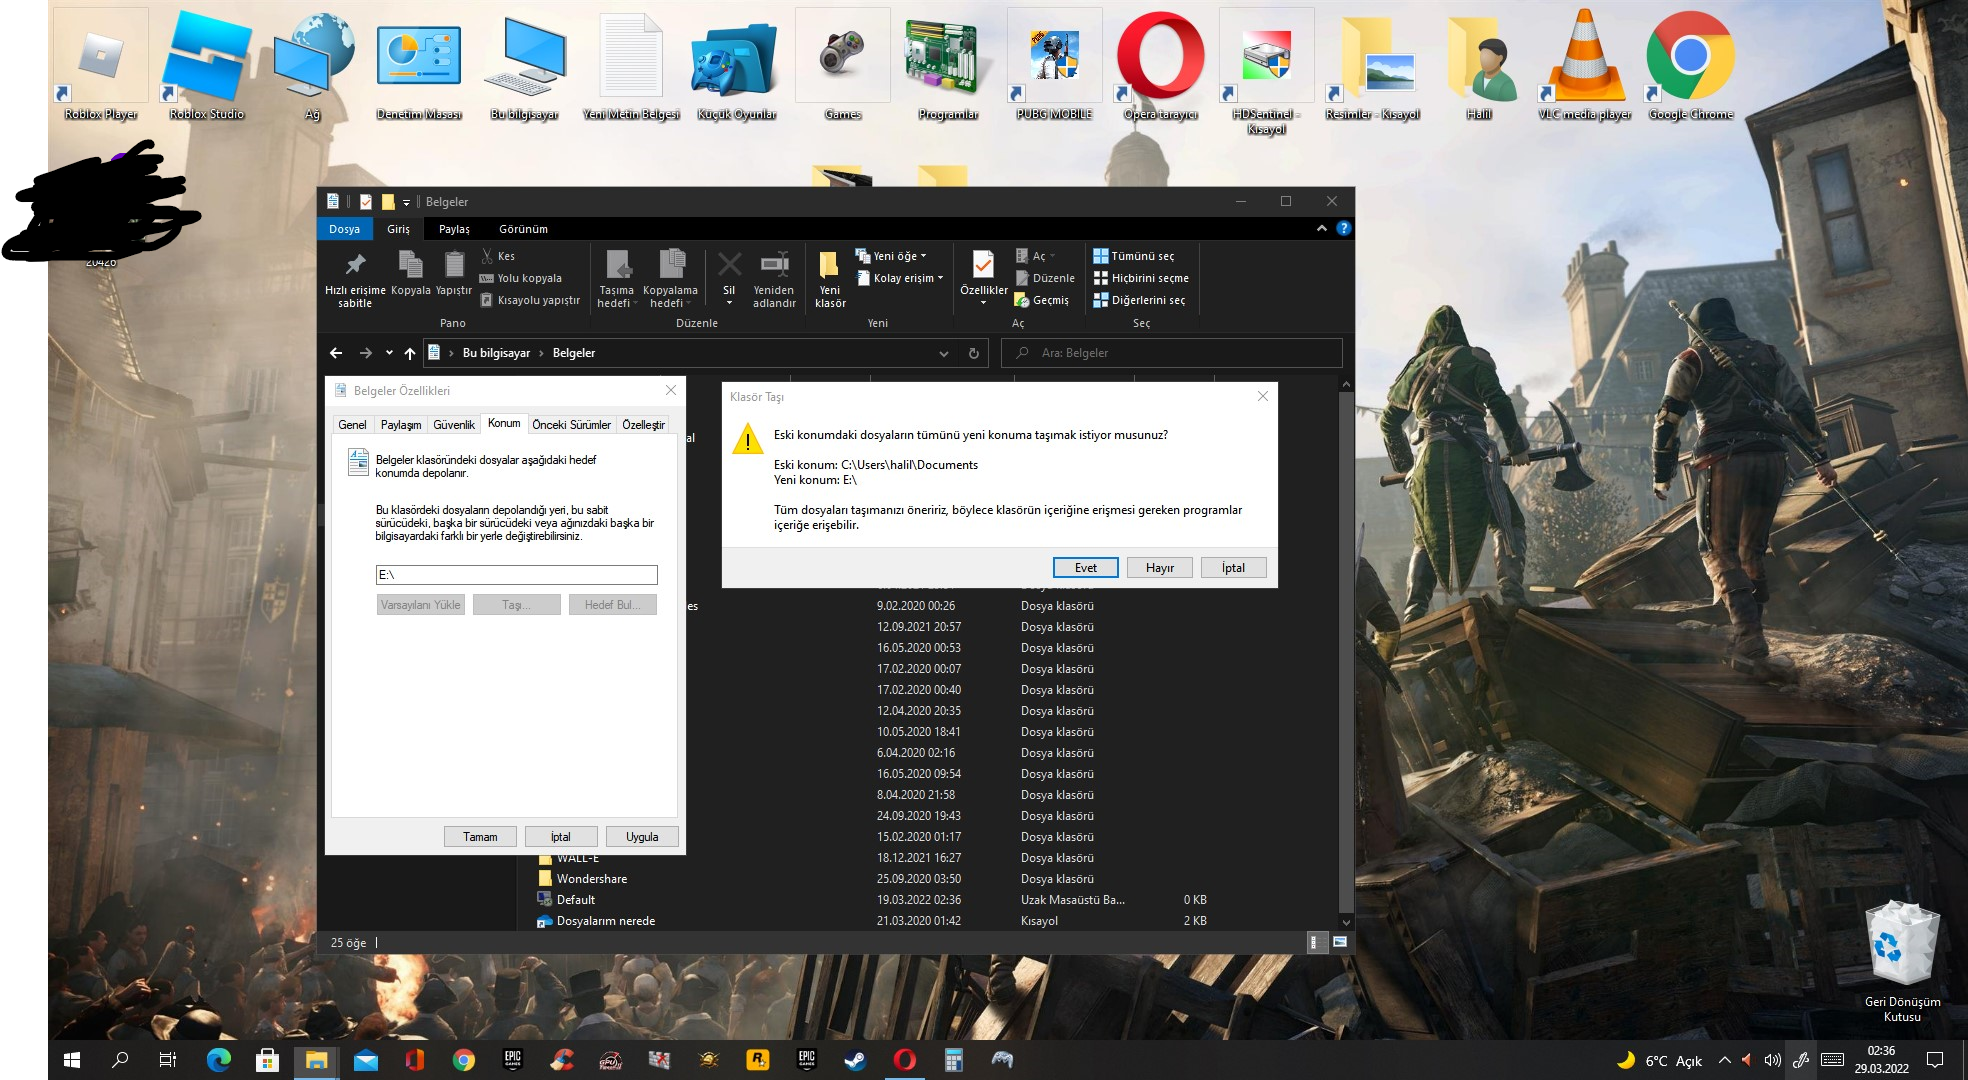Click Yolu kopyala in the ribbon
This screenshot has width=1968, height=1080.
tap(521, 278)
